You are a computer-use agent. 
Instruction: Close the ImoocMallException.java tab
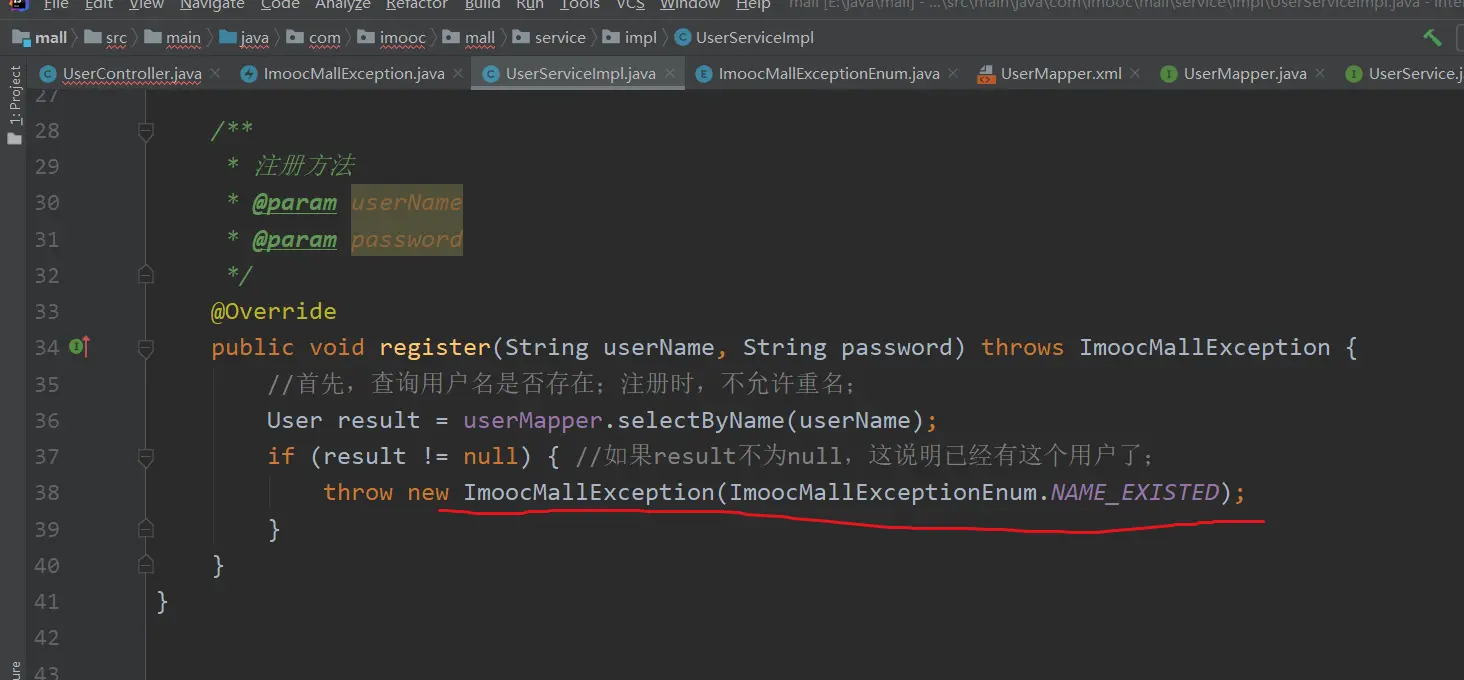point(458,74)
